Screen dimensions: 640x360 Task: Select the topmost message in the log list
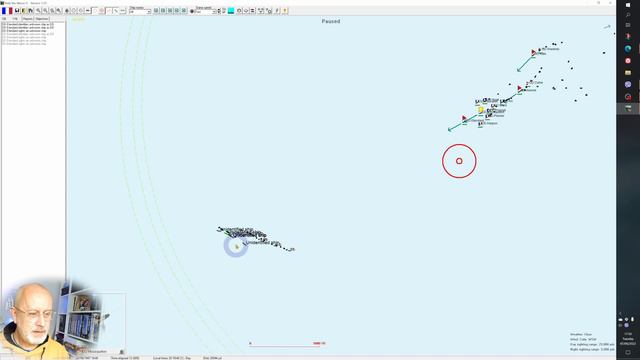tap(28, 25)
